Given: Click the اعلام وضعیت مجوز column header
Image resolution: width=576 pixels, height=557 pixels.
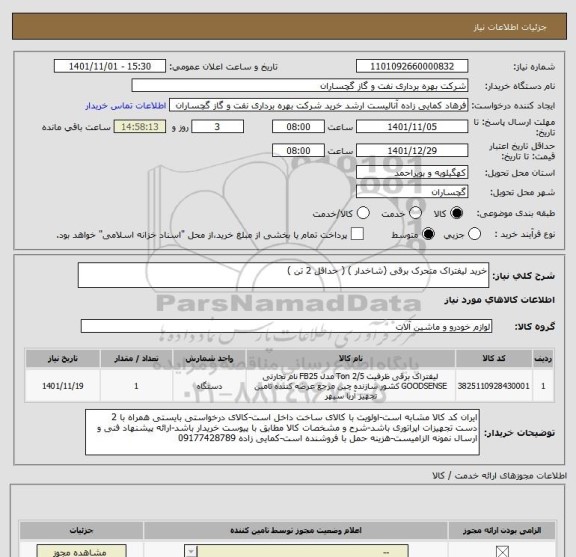Looking at the screenshot, I should [296, 530].
